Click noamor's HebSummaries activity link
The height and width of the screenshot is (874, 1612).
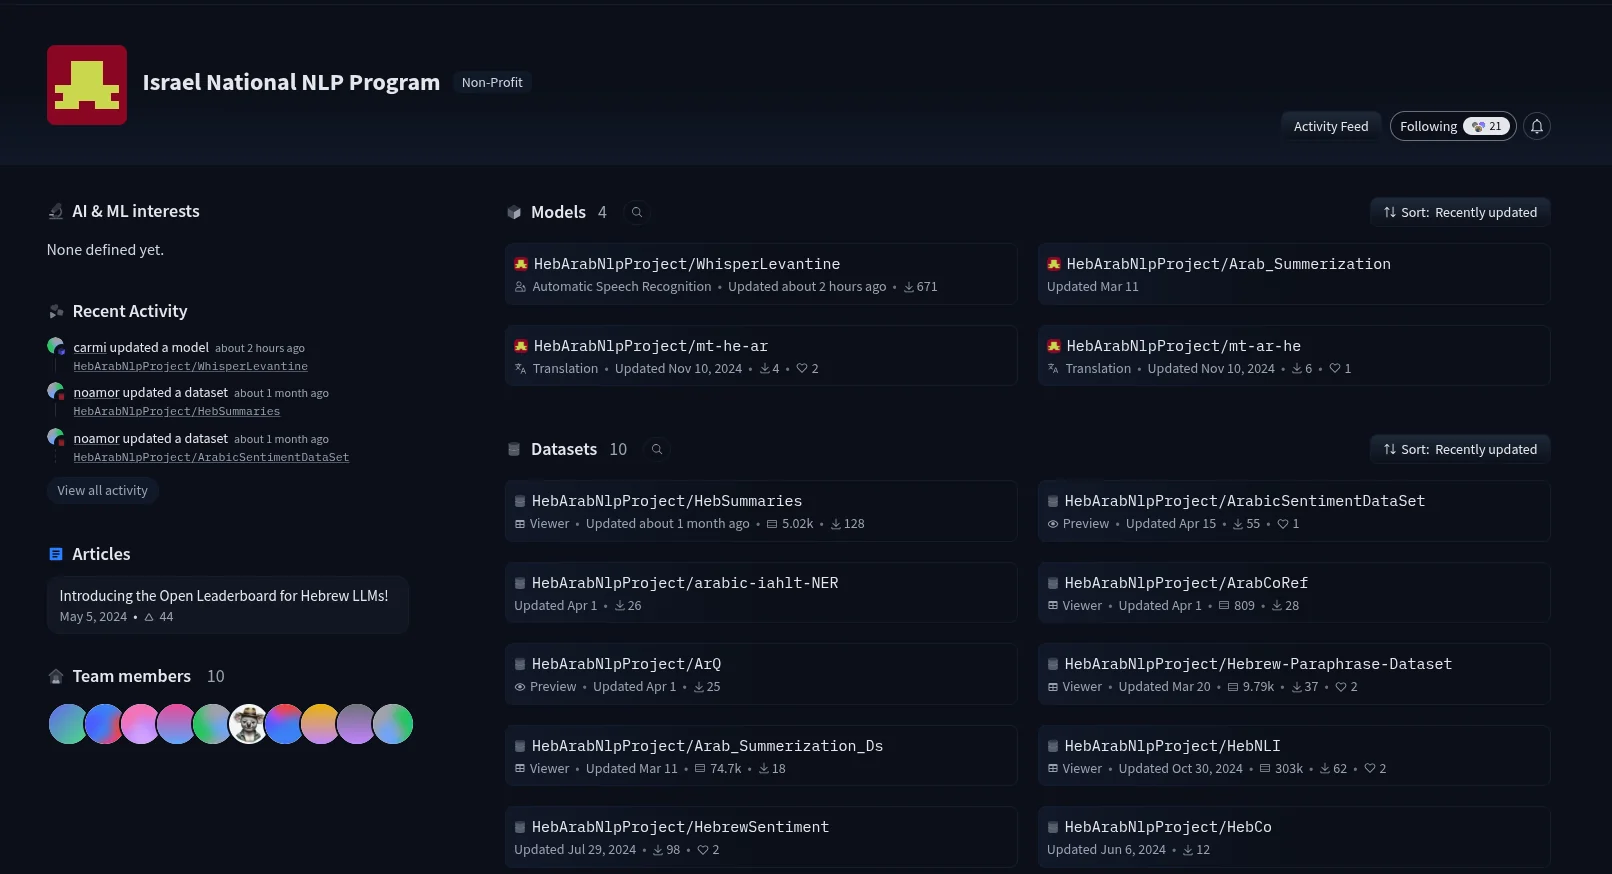pyautogui.click(x=176, y=411)
